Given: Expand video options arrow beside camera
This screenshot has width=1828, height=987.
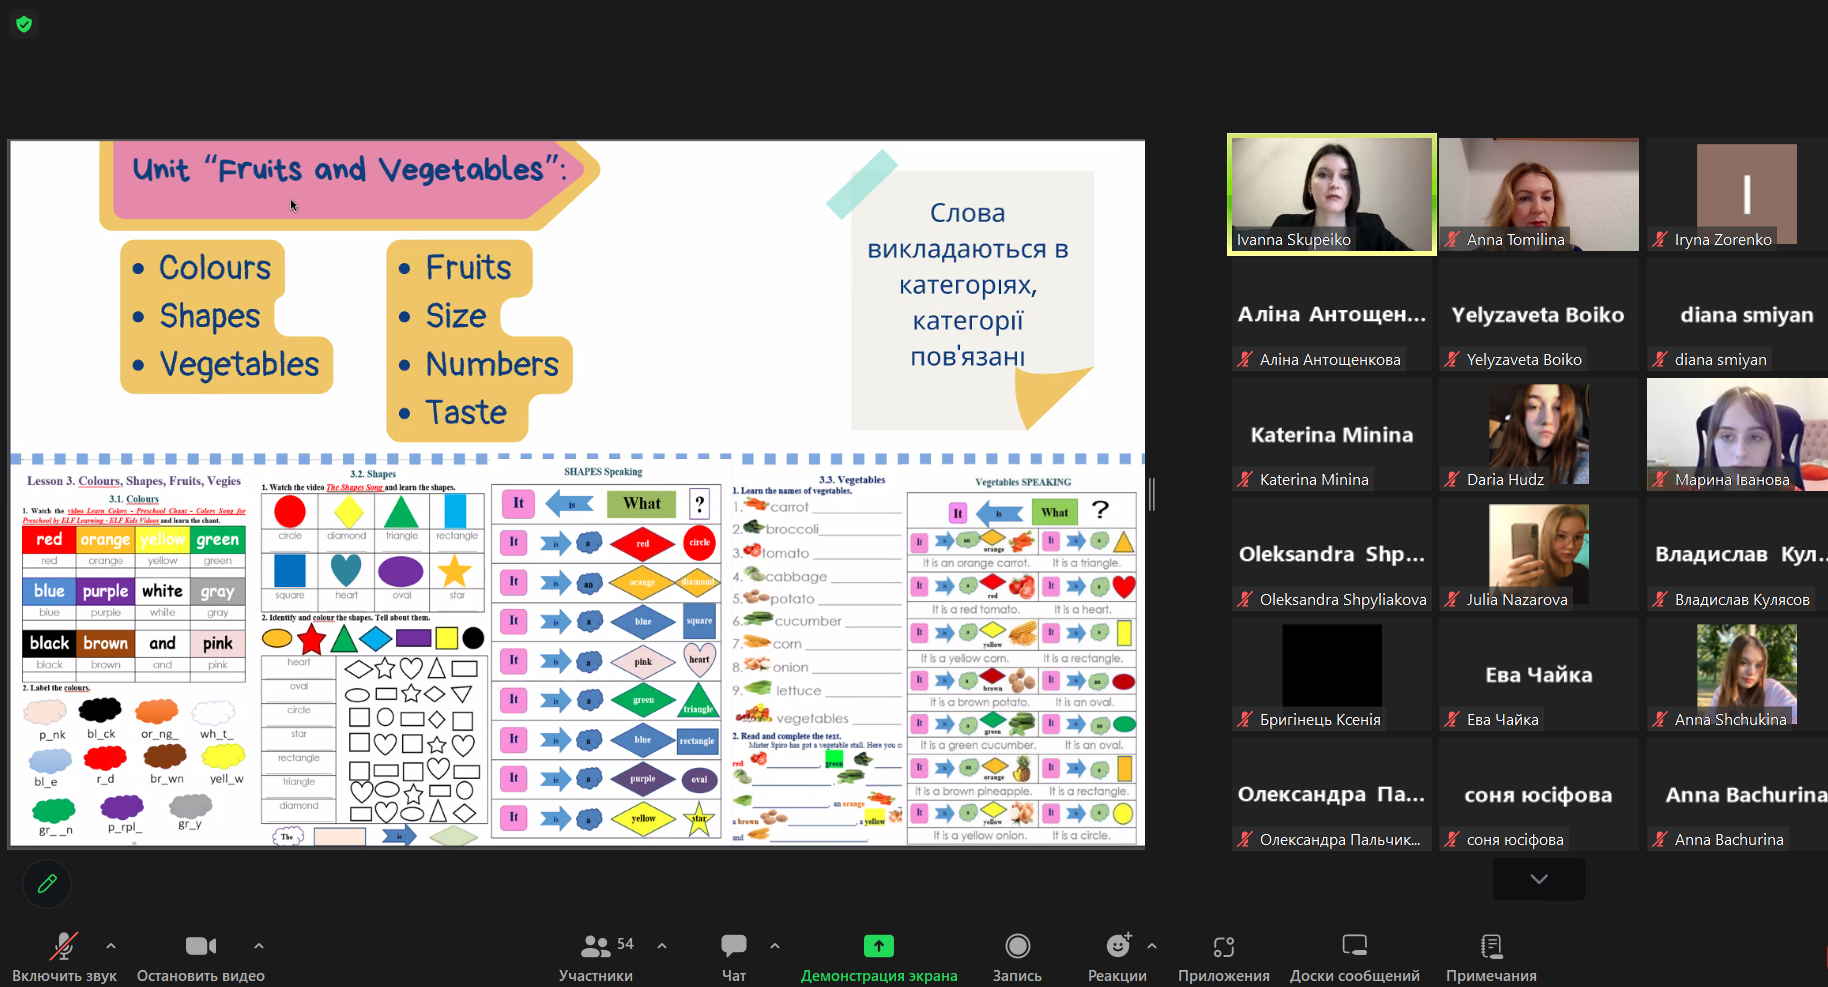Looking at the screenshot, I should [259, 945].
